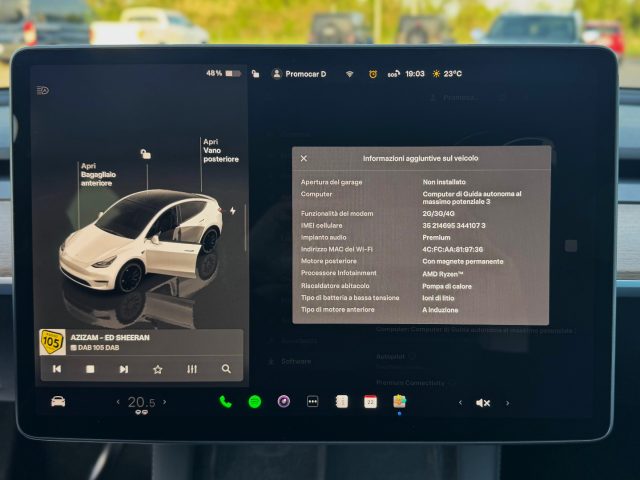
Task: Tap the AZIZAM - ED SHEERAN track title
Action: click(x=110, y=338)
